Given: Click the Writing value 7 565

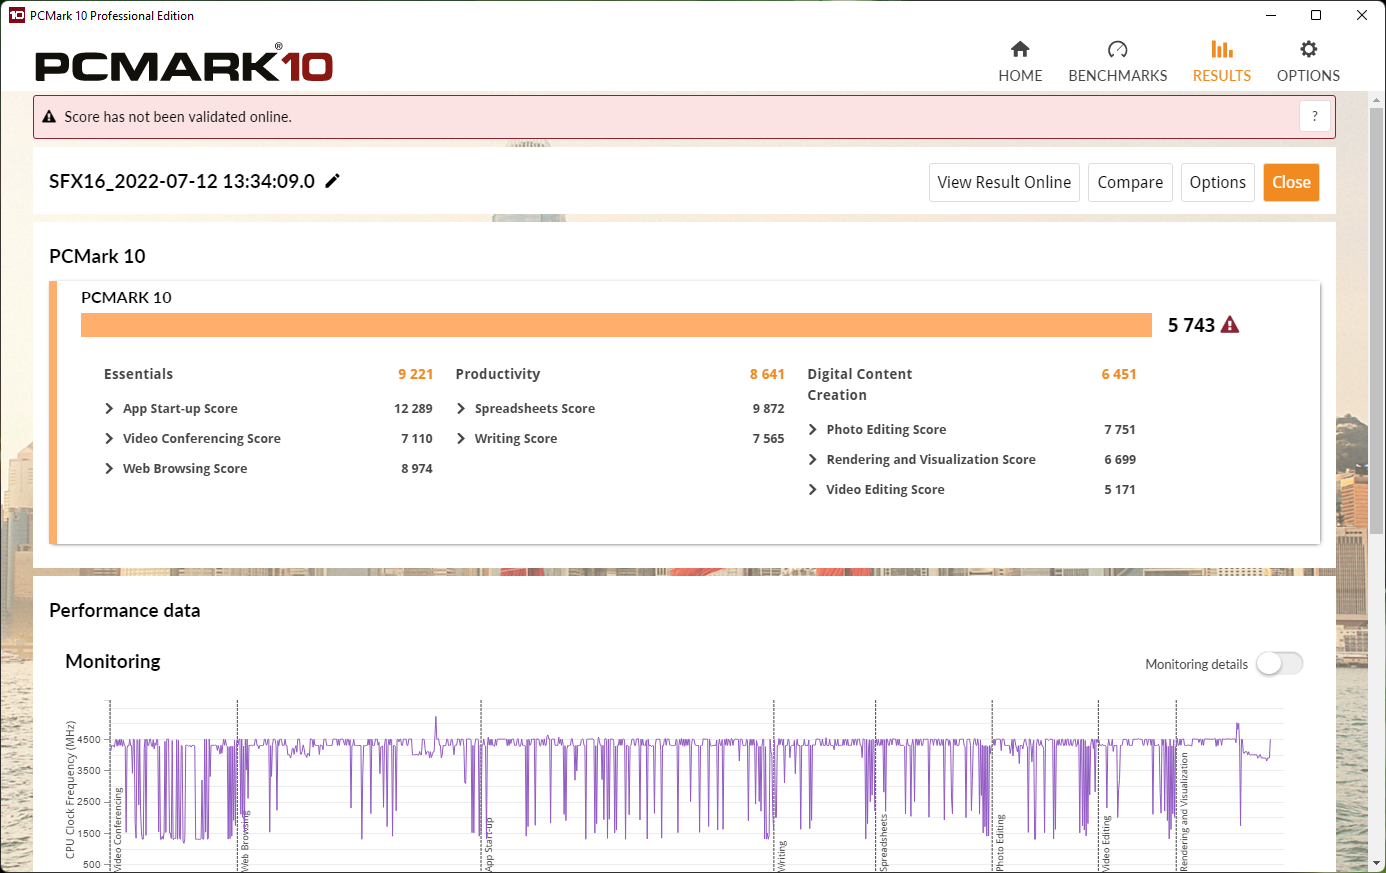Looking at the screenshot, I should [x=769, y=439].
